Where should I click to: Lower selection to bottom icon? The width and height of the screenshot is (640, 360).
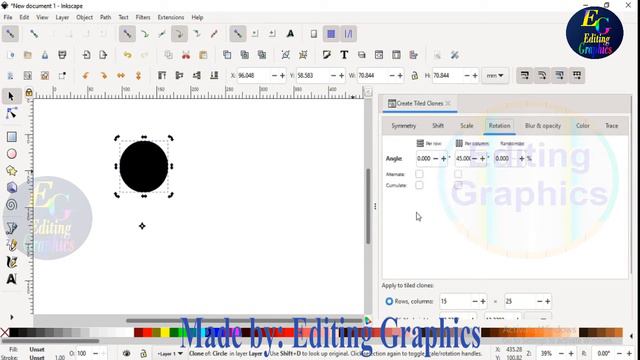tap(214, 76)
